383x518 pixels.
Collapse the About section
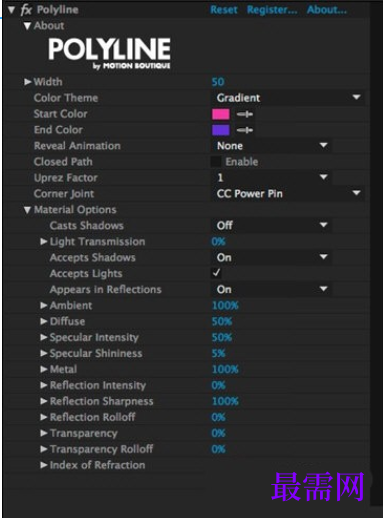[27, 26]
